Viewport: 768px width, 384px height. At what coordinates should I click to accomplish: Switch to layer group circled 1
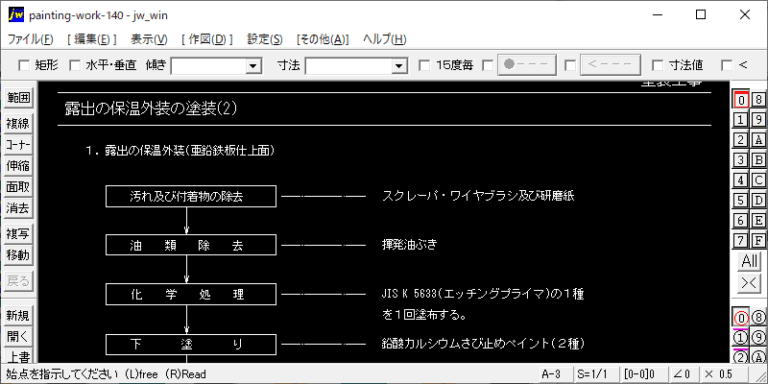pos(741,338)
